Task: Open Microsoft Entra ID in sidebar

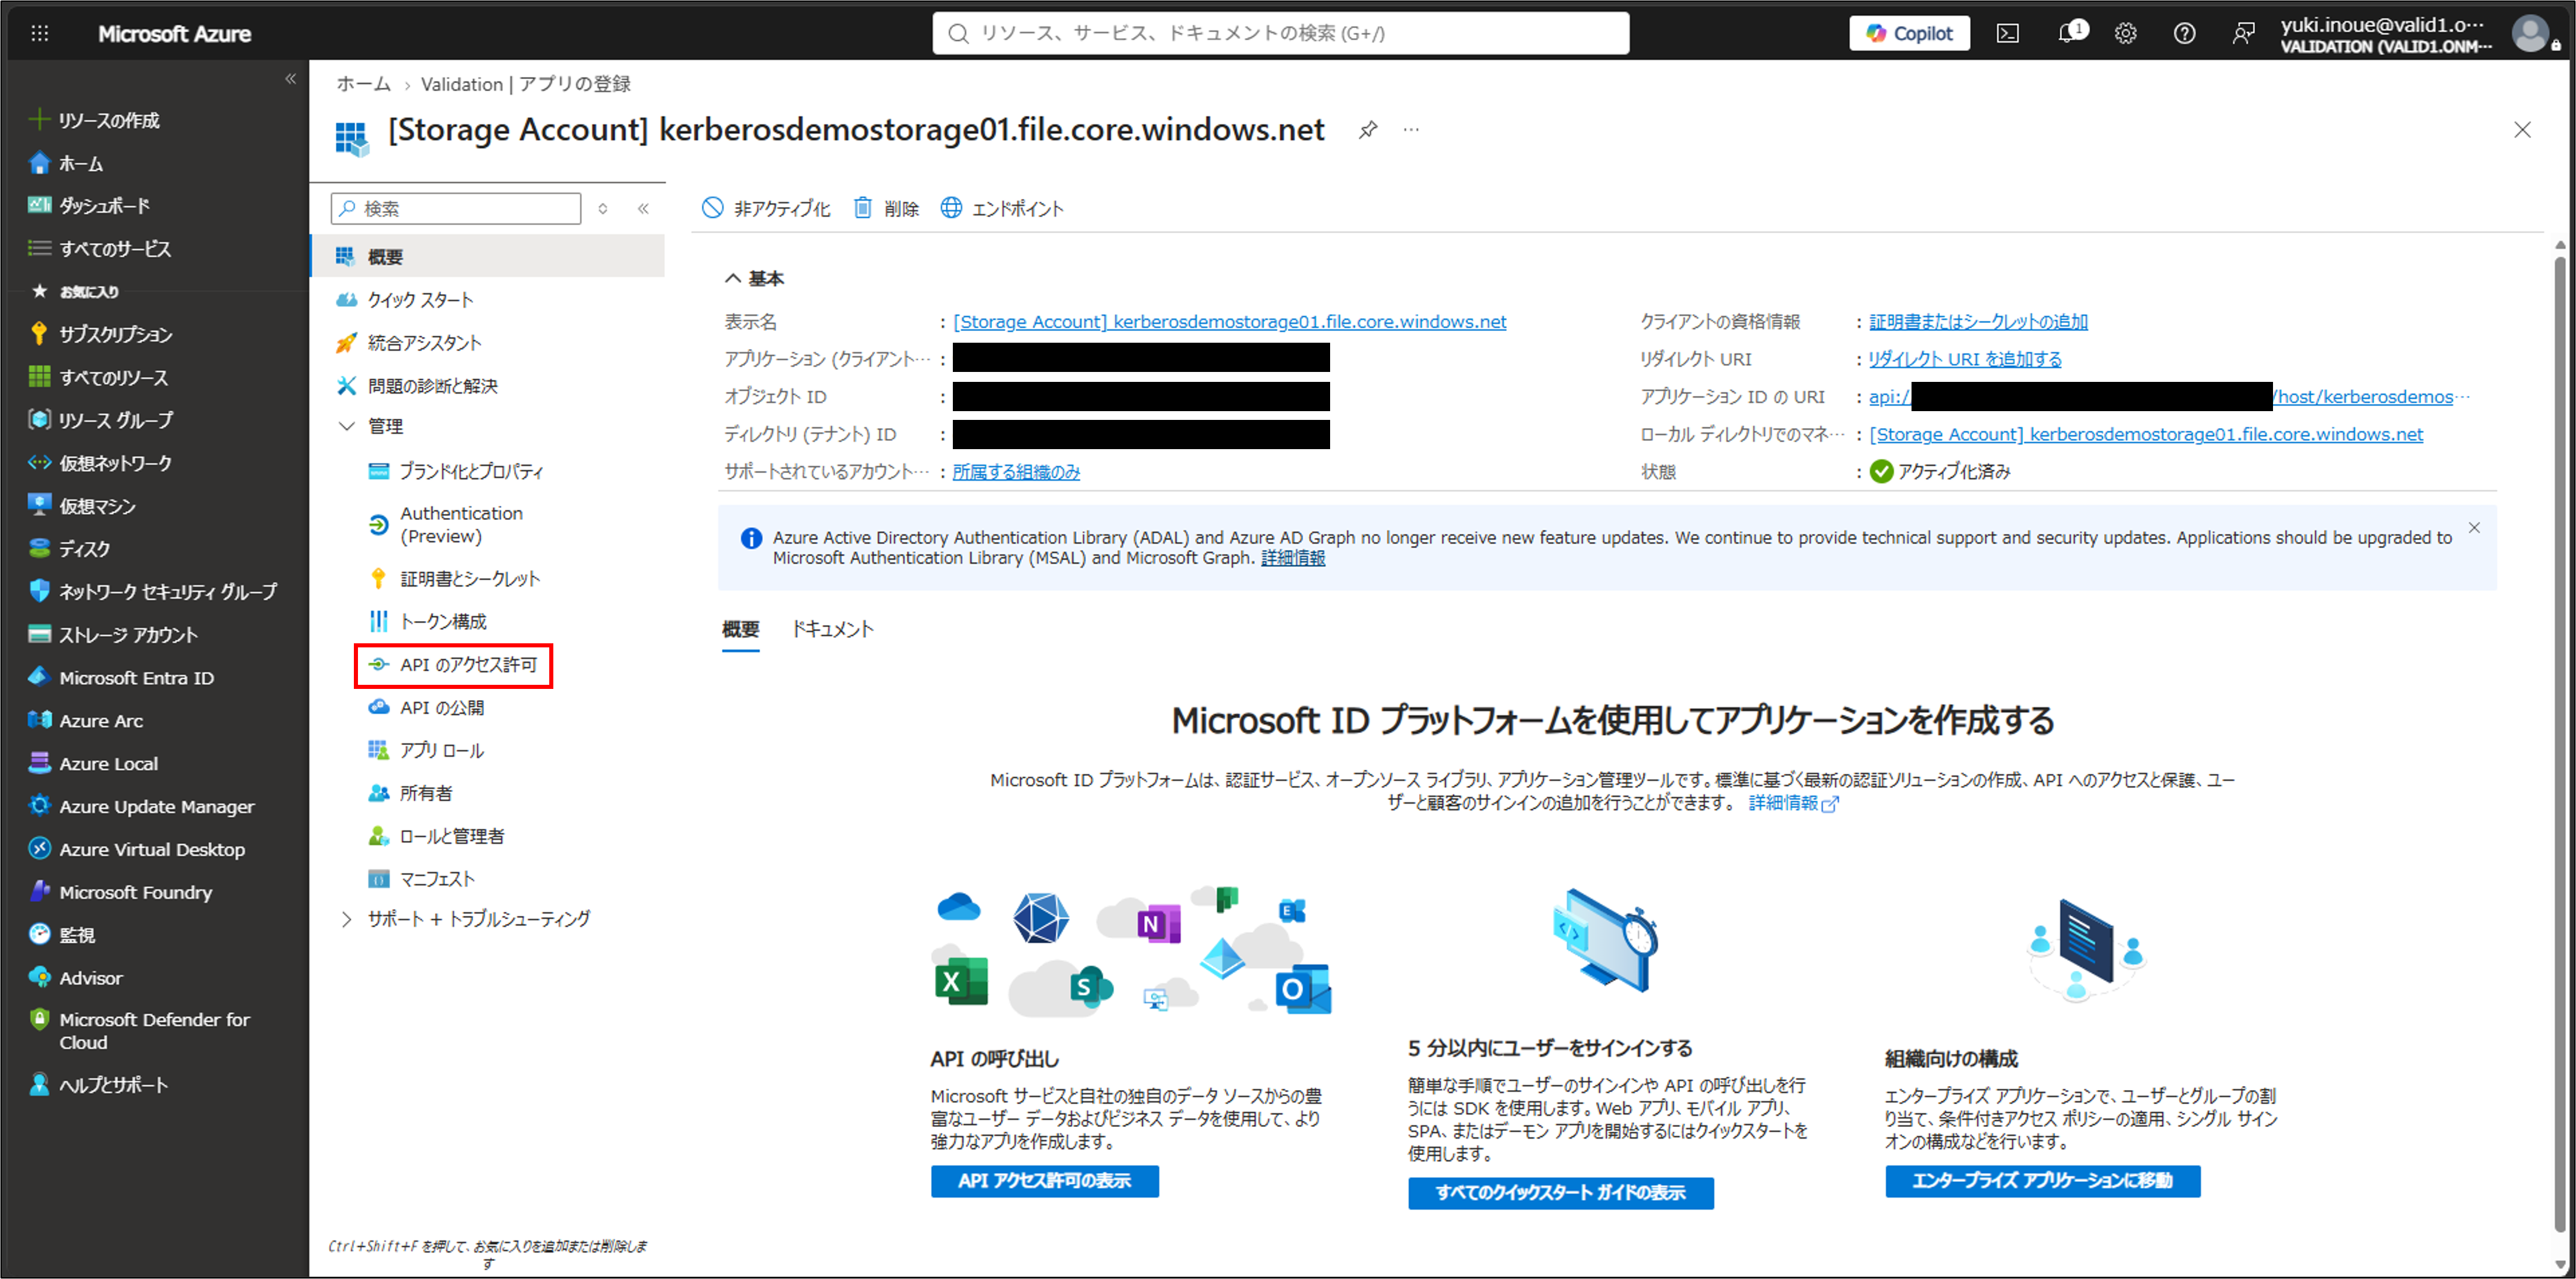Action: click(x=122, y=677)
